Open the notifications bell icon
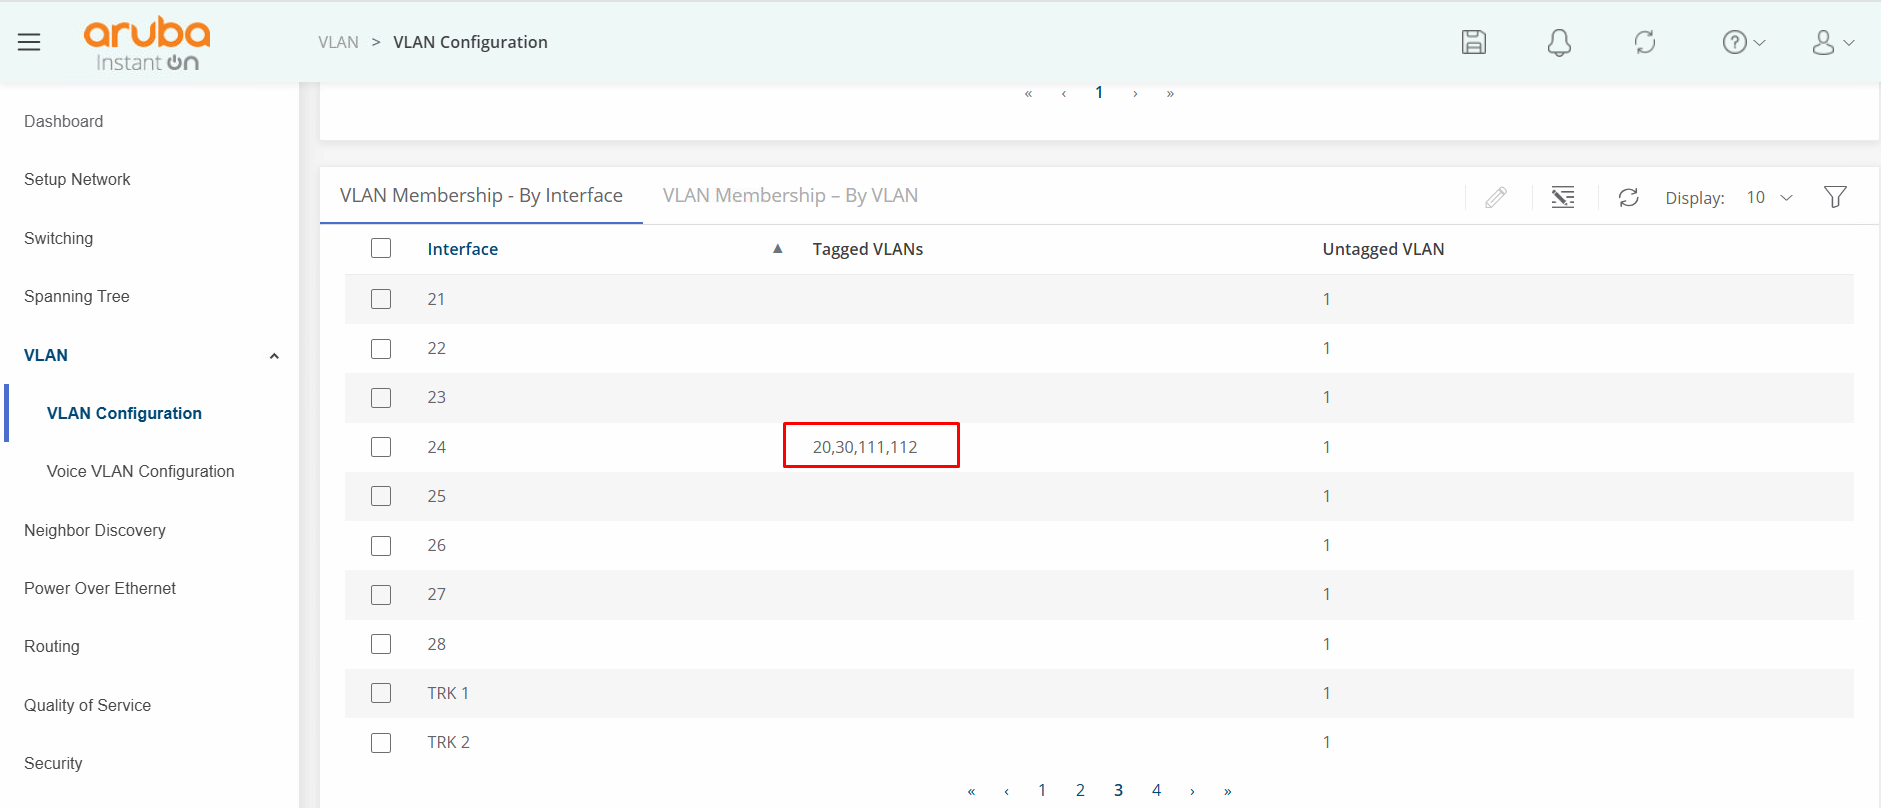The image size is (1881, 808). click(1558, 42)
